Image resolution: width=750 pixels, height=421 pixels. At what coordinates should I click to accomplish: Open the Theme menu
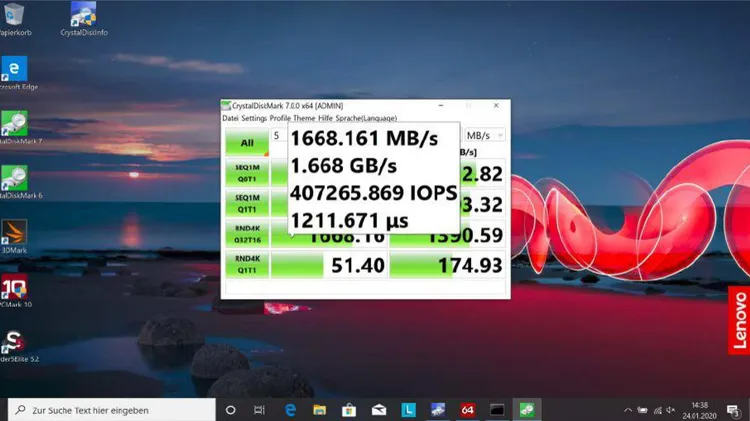304,118
